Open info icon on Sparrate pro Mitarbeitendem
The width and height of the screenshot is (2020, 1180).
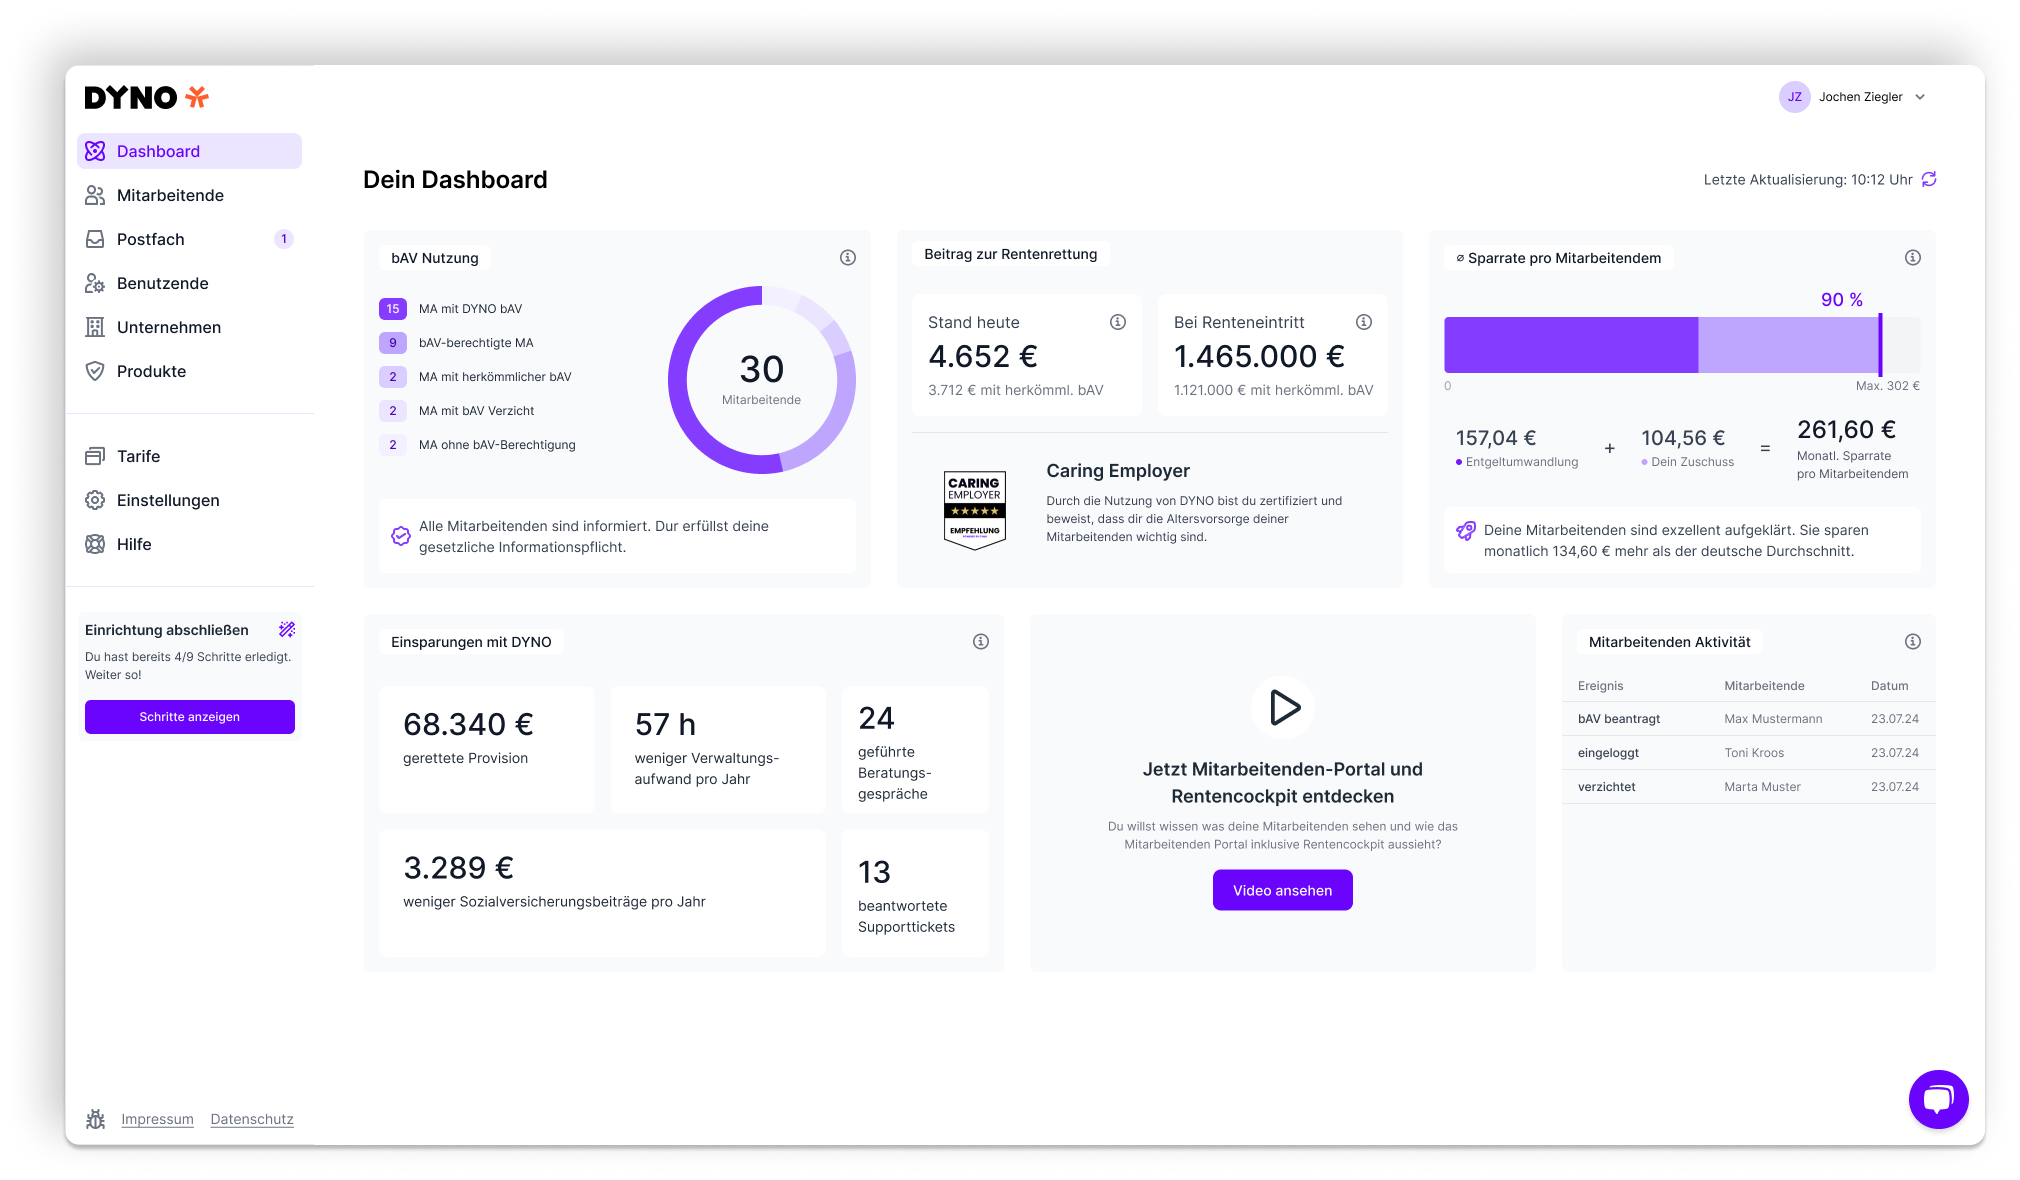(x=1913, y=258)
